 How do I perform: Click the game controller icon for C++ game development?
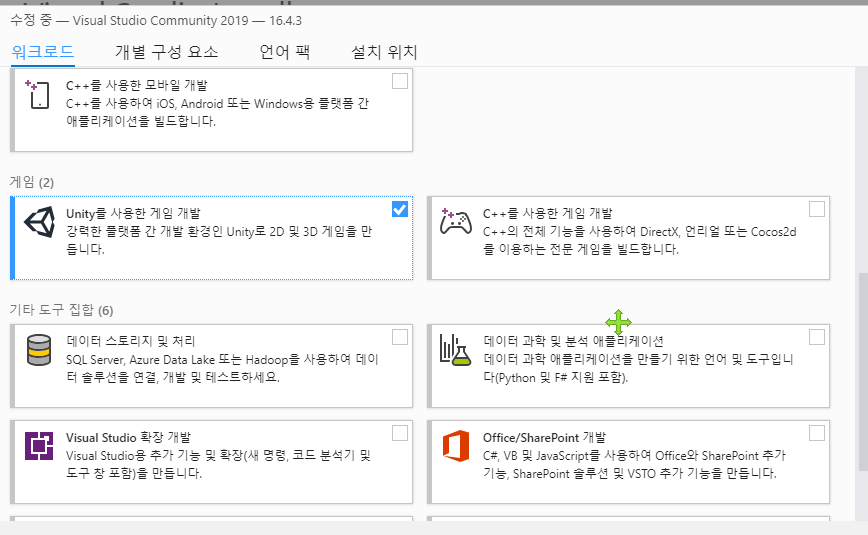click(456, 222)
